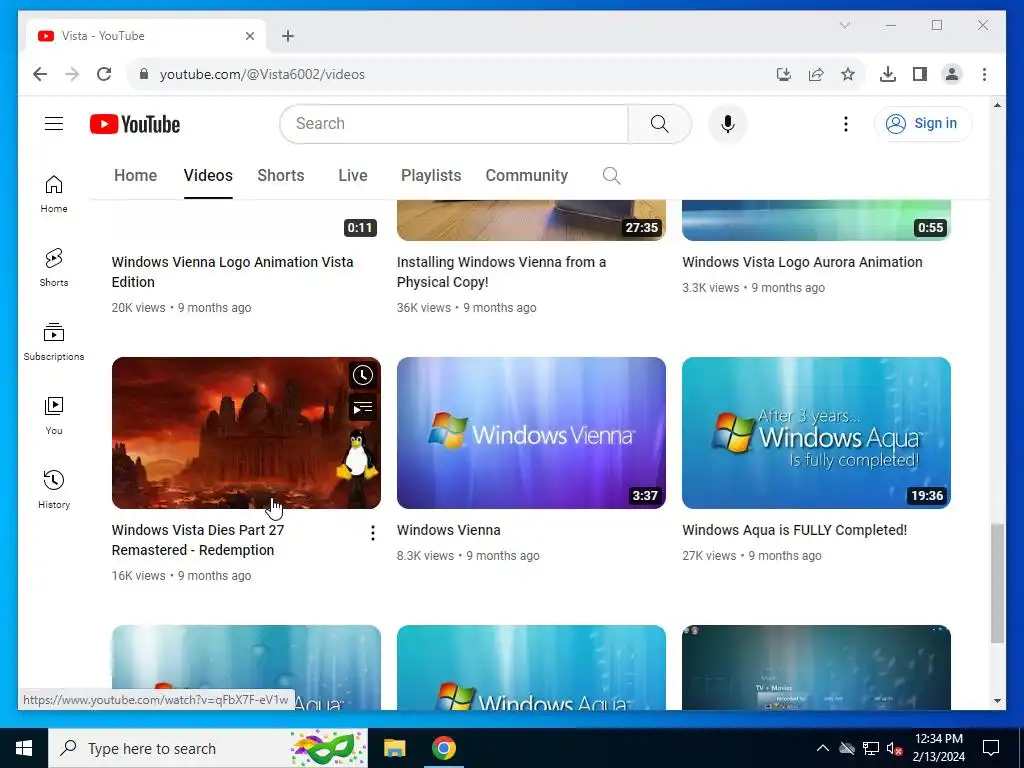
Task: Activate voice search microphone
Action: 728,123
